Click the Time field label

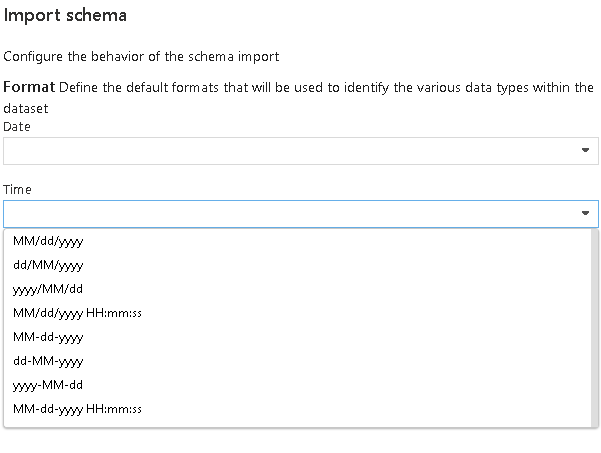click(x=17, y=190)
